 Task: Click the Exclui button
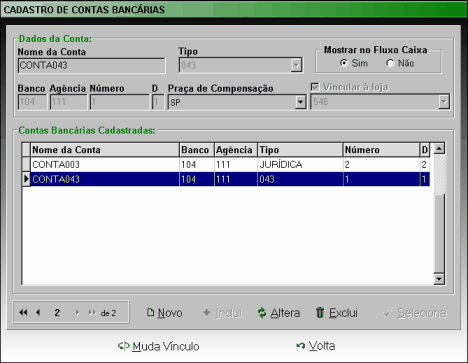pyautogui.click(x=336, y=313)
